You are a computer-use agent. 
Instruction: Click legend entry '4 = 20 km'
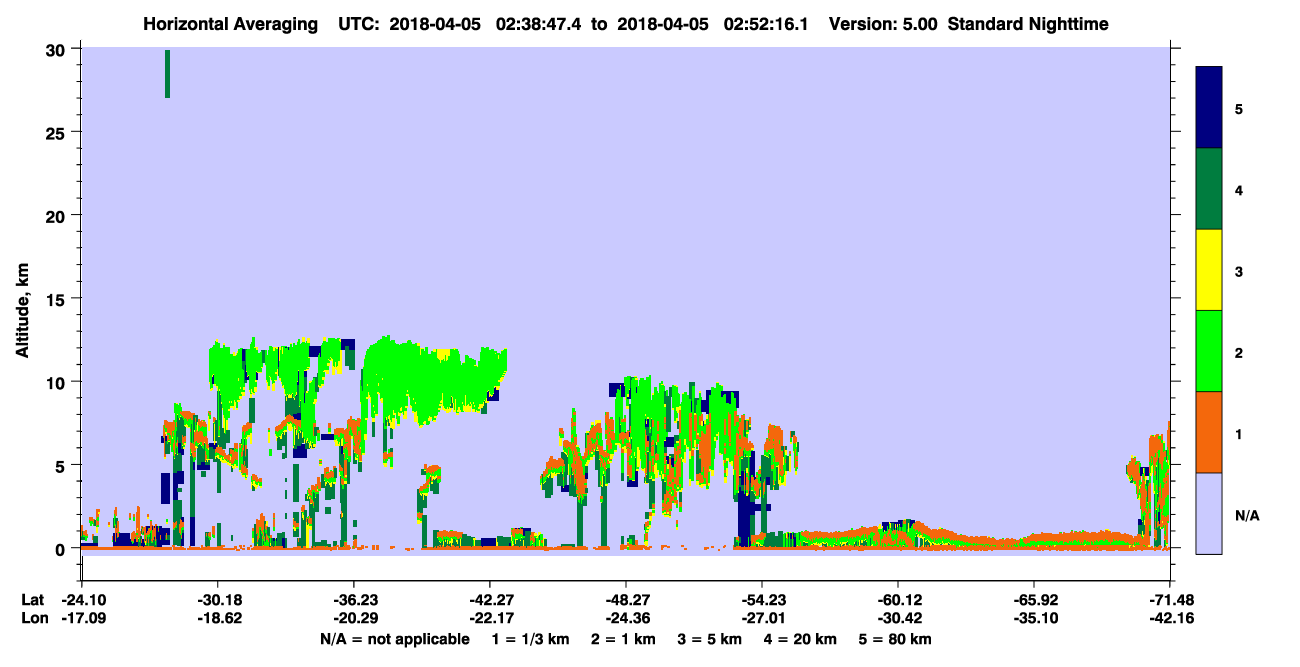tap(799, 639)
